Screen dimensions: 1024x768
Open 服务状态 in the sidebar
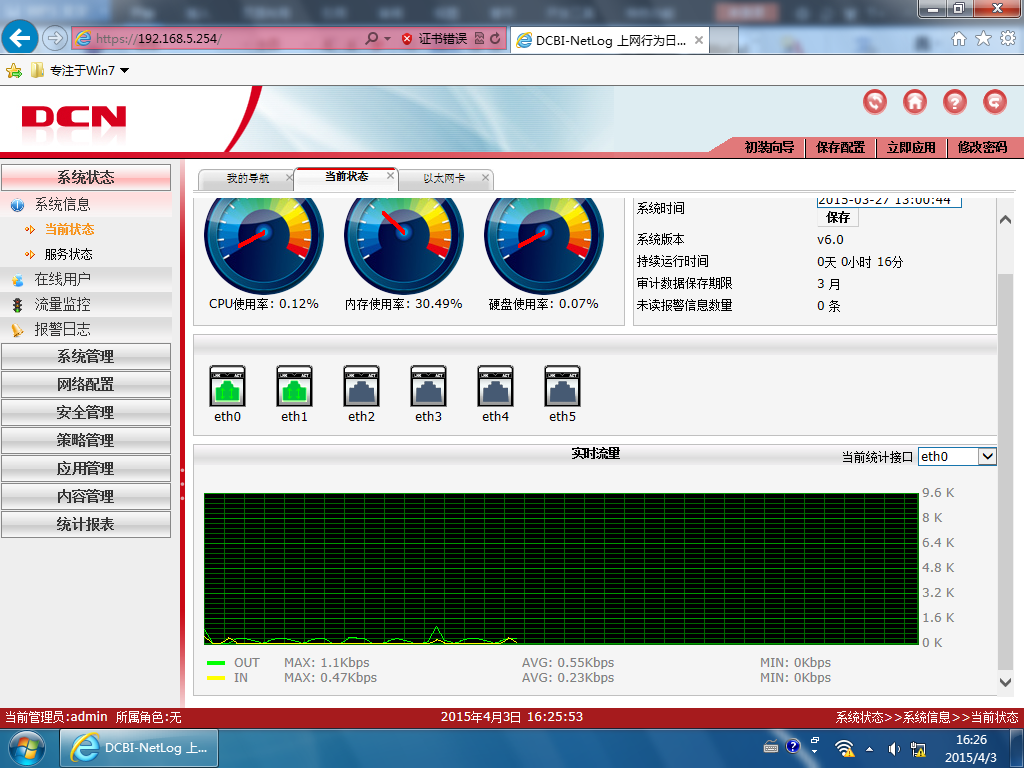(68, 255)
